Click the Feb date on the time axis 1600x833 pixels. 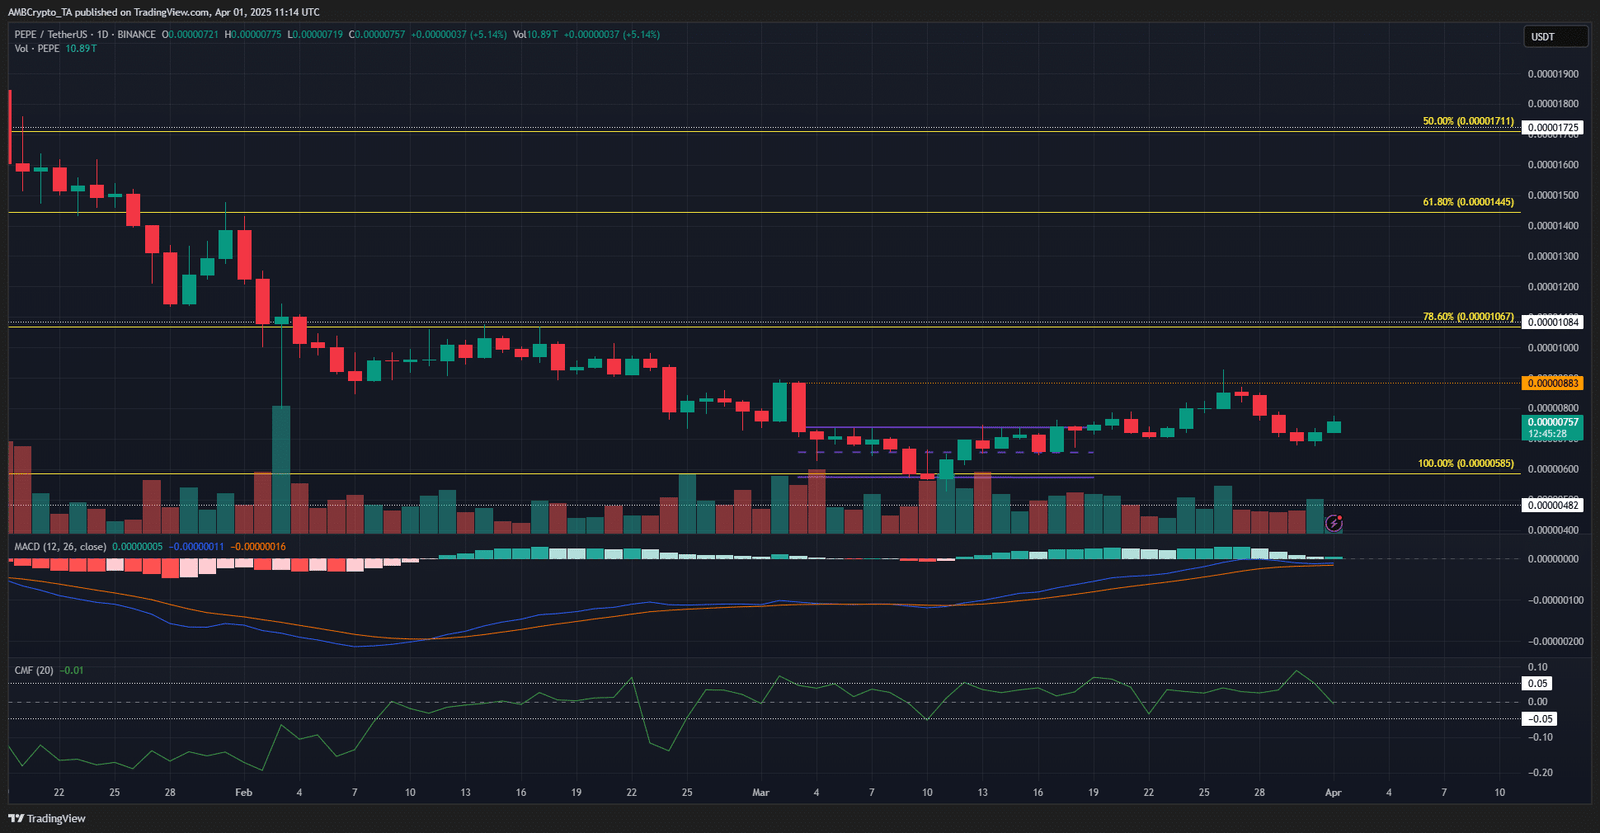click(x=243, y=792)
